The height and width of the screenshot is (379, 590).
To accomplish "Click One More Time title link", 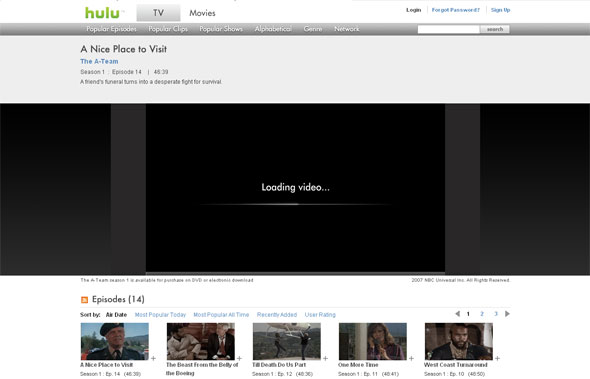I will (x=358, y=365).
